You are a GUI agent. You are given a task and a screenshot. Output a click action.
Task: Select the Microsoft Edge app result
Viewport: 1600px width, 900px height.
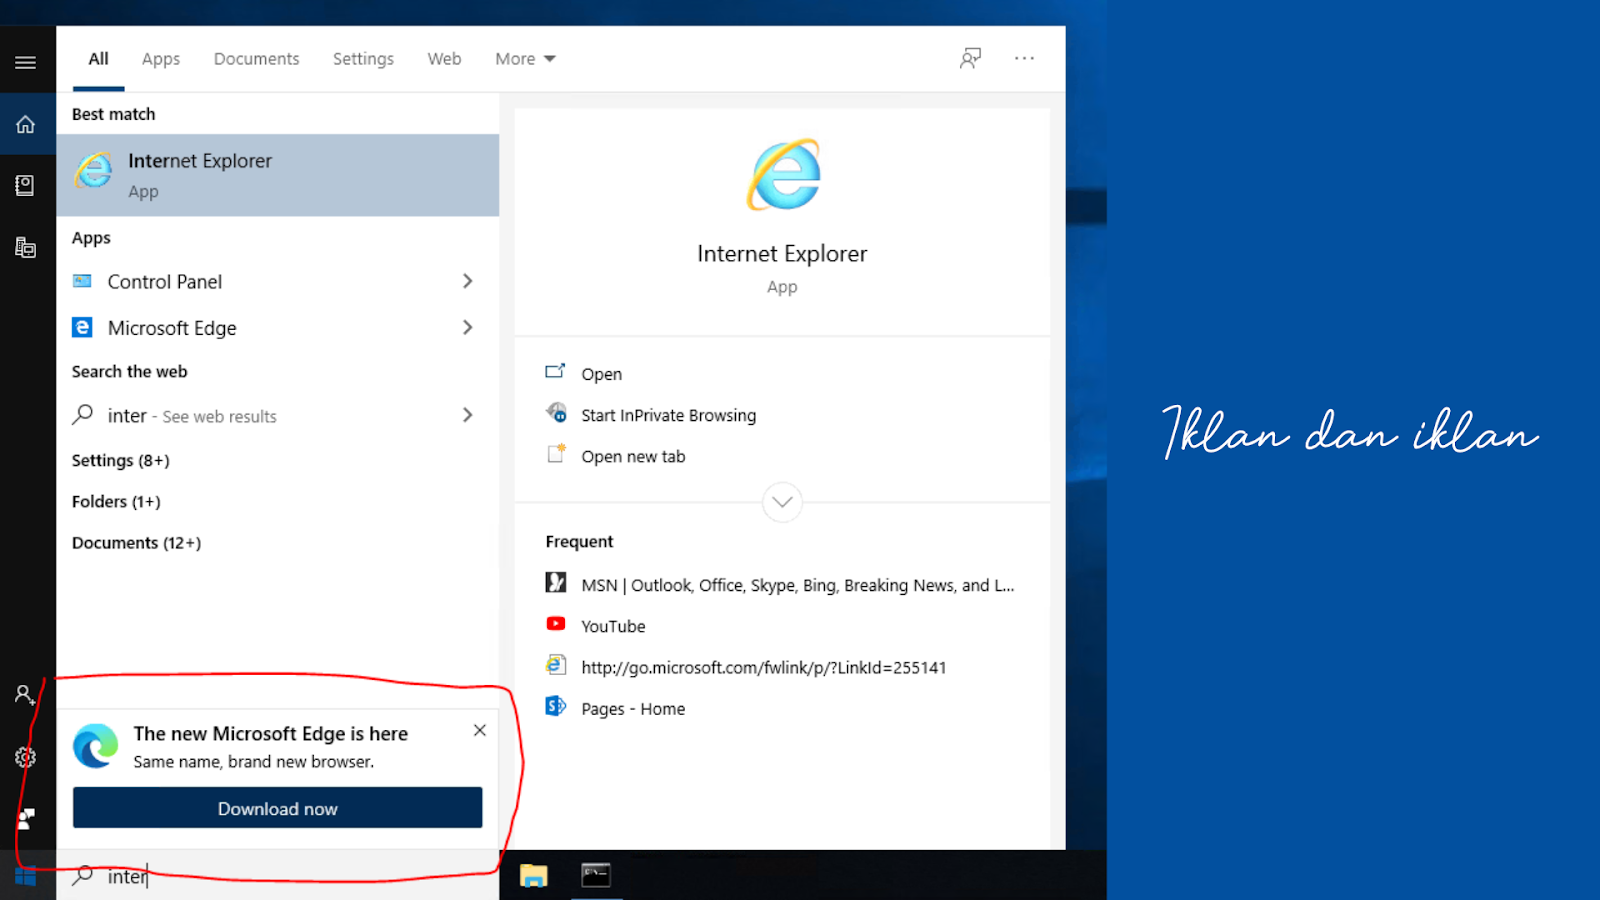coord(278,327)
